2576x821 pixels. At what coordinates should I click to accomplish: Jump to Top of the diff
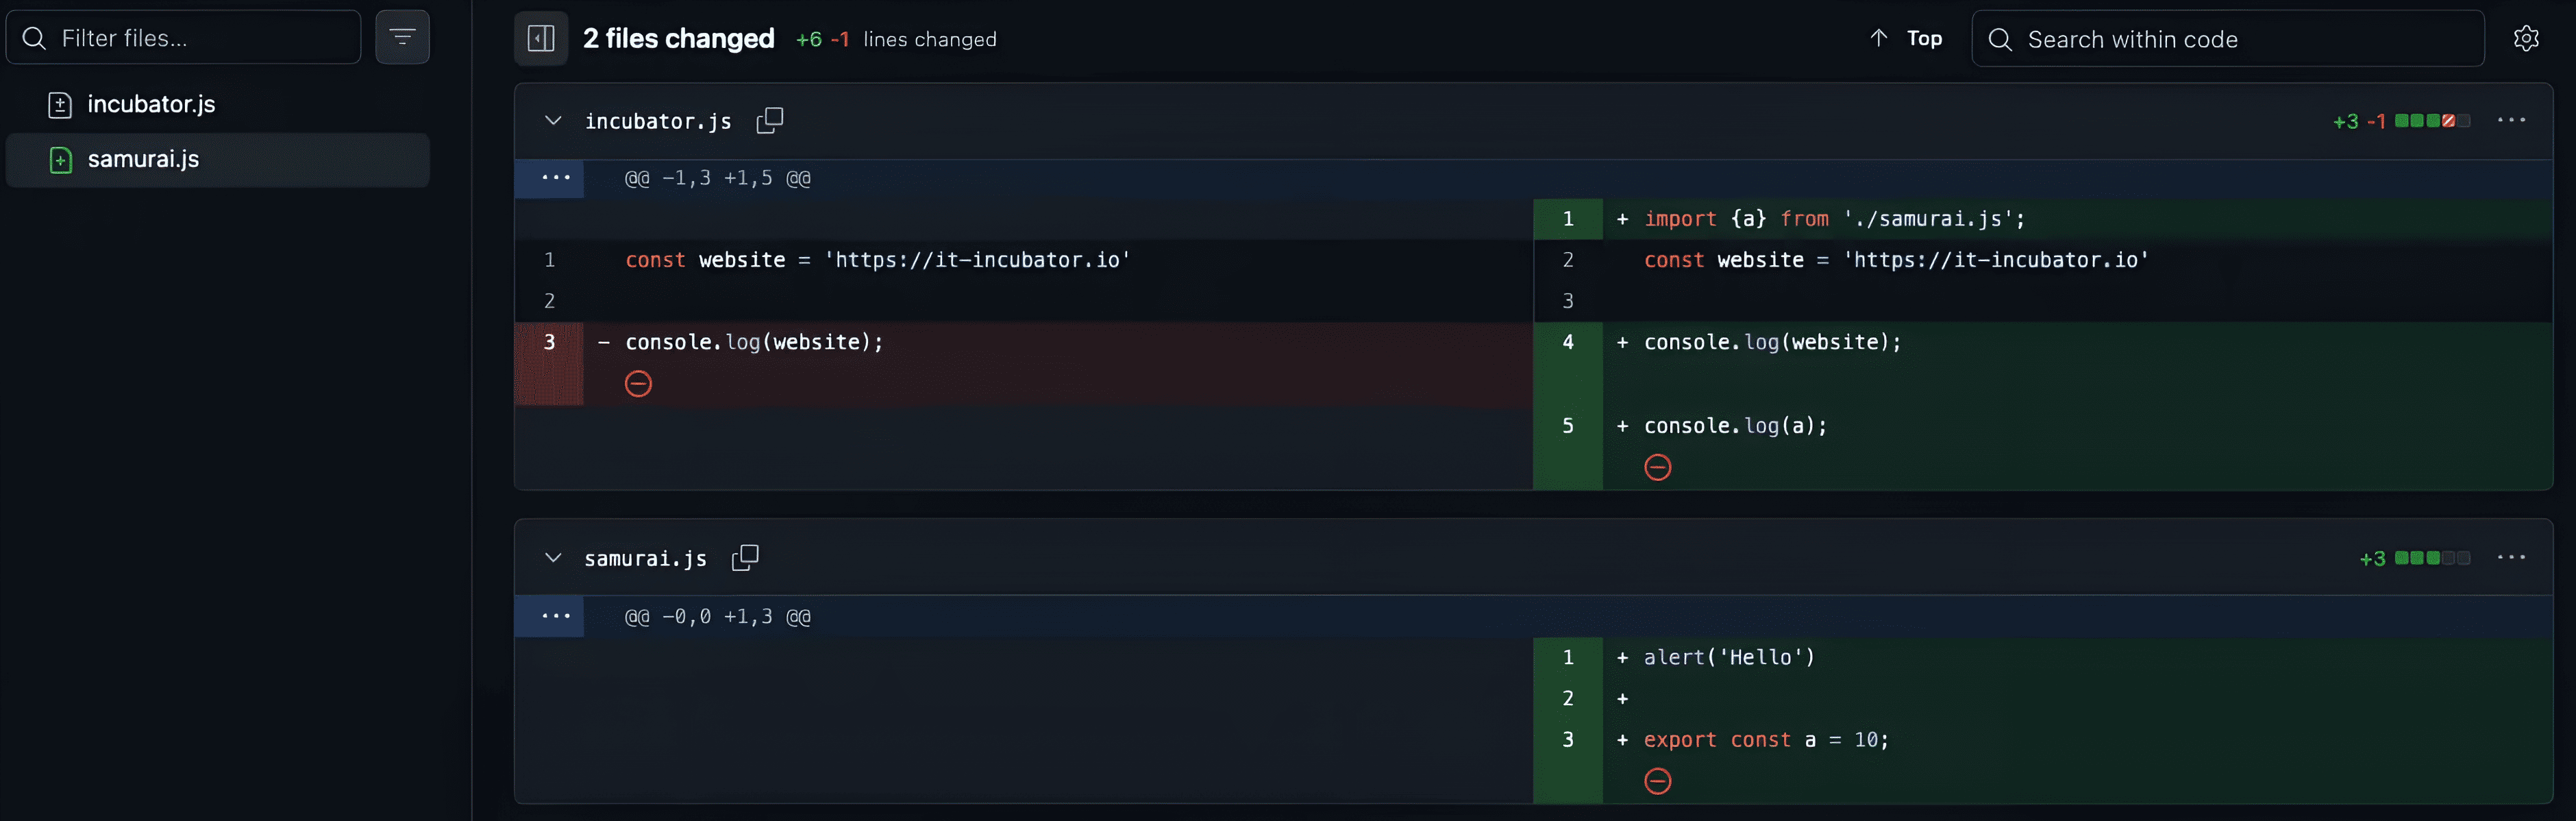[x=1906, y=39]
